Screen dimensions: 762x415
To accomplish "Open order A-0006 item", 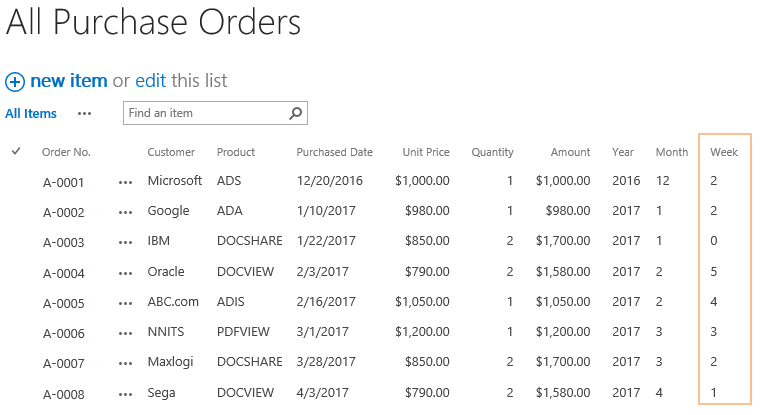I will [x=64, y=333].
